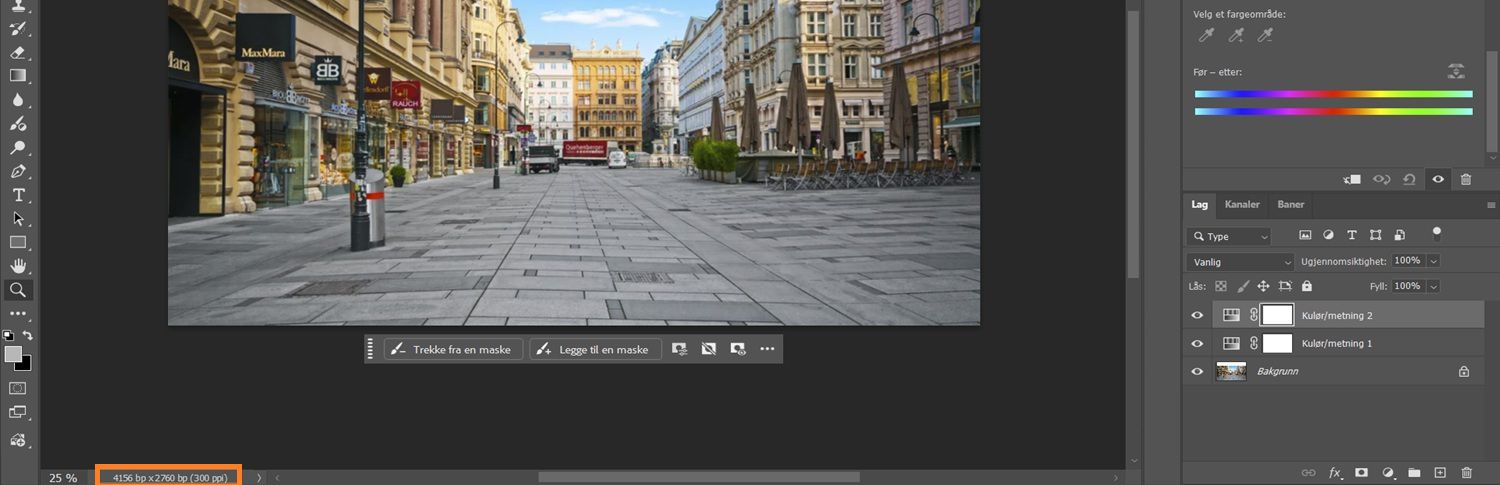The height and width of the screenshot is (485, 1500).
Task: Expand the Ugjennomsiktighet slider arrow
Action: pyautogui.click(x=1434, y=260)
